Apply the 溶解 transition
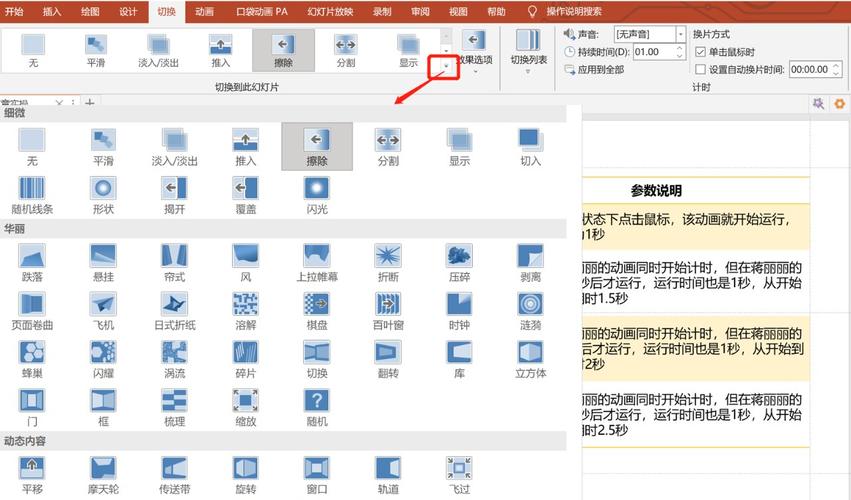 click(x=245, y=311)
